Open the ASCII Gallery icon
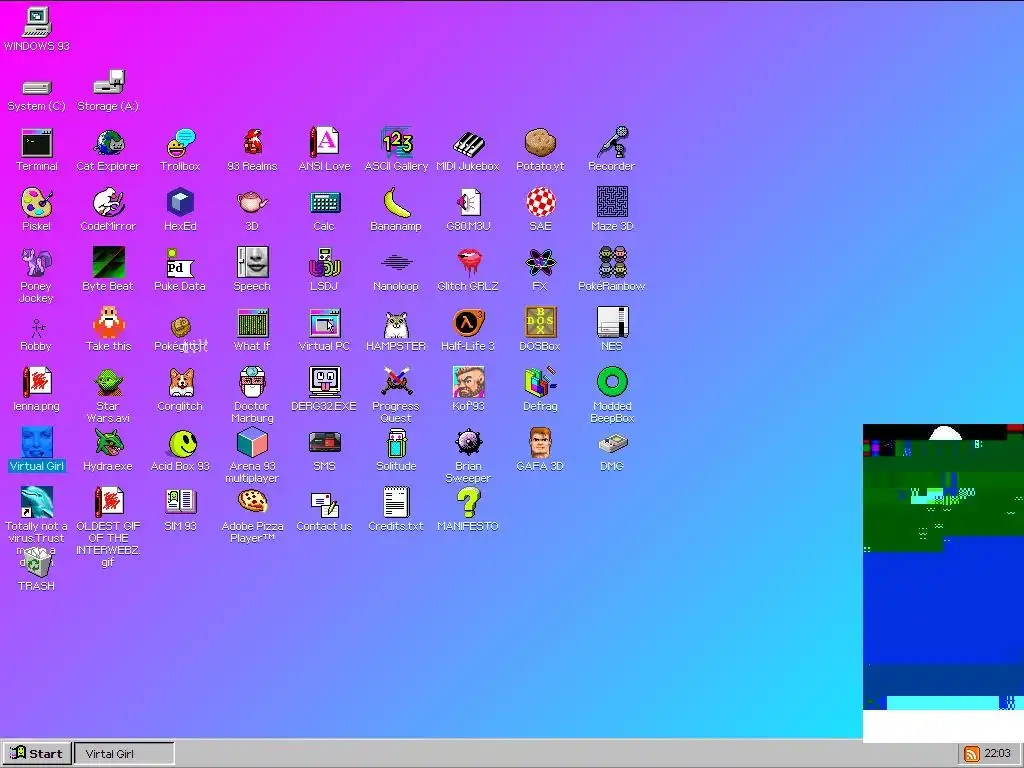The image size is (1024, 768). (x=396, y=143)
